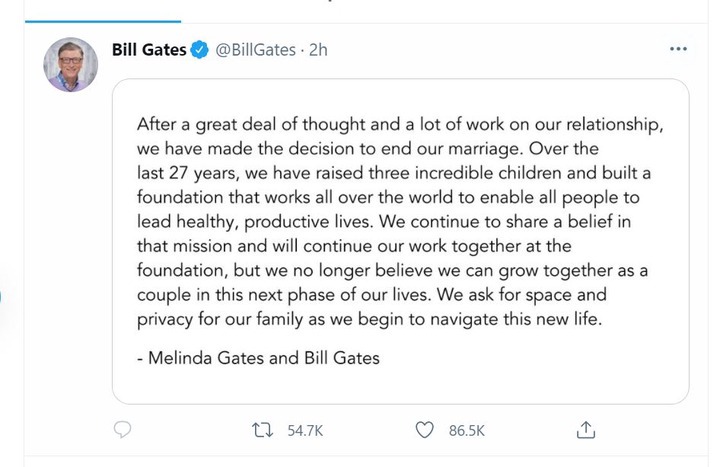The height and width of the screenshot is (467, 720).
Task: Click the reply speech bubble icon
Action: (122, 430)
